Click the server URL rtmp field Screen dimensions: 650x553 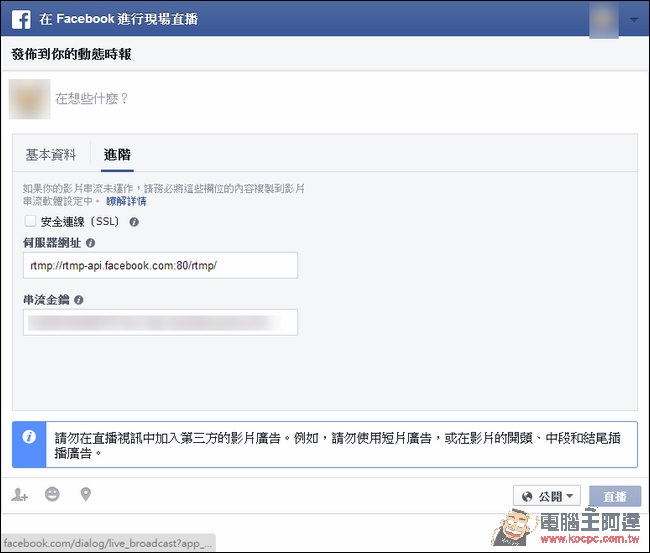coord(160,265)
